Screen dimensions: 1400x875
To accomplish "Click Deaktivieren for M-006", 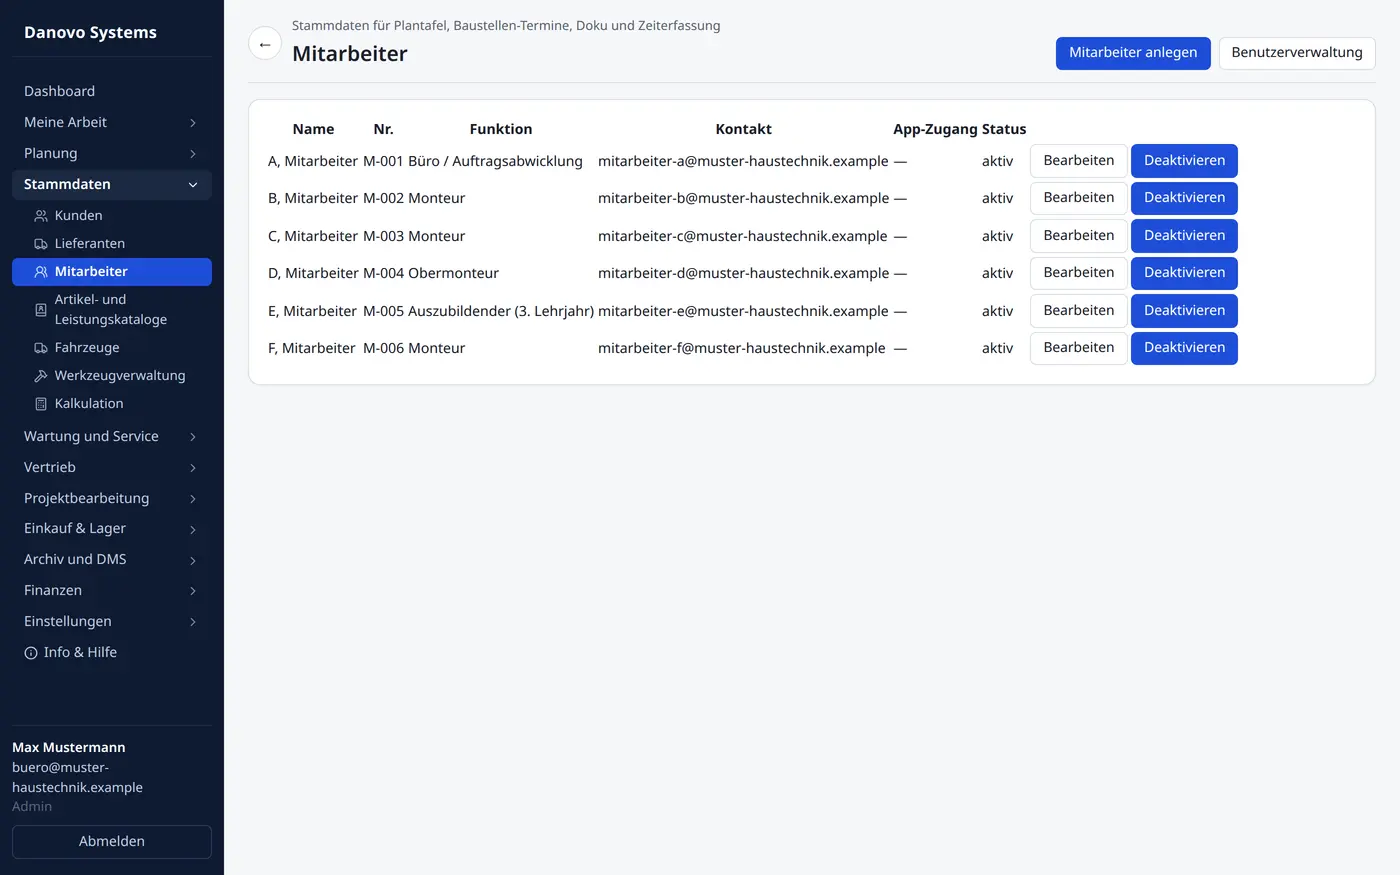I will click(x=1184, y=348).
